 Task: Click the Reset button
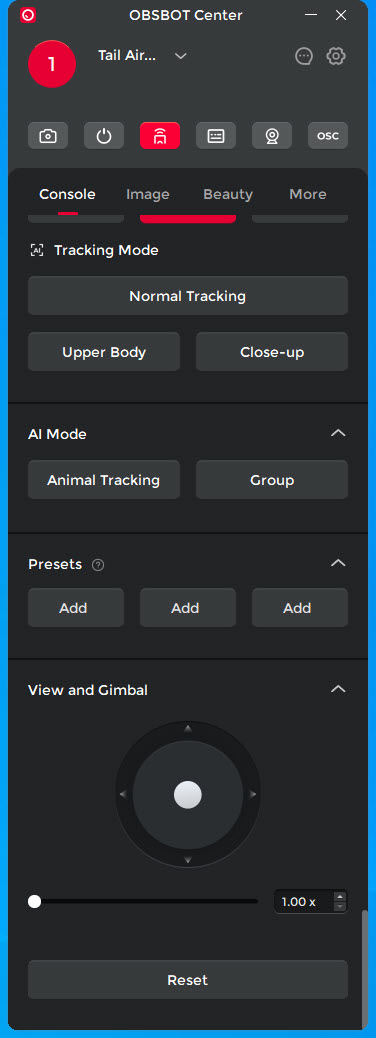188,980
